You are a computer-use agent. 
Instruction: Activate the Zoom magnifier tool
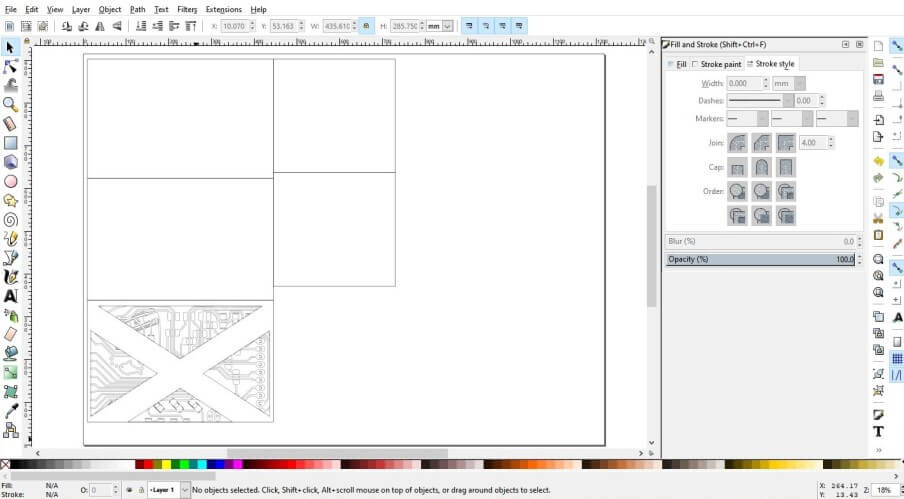tap(11, 104)
